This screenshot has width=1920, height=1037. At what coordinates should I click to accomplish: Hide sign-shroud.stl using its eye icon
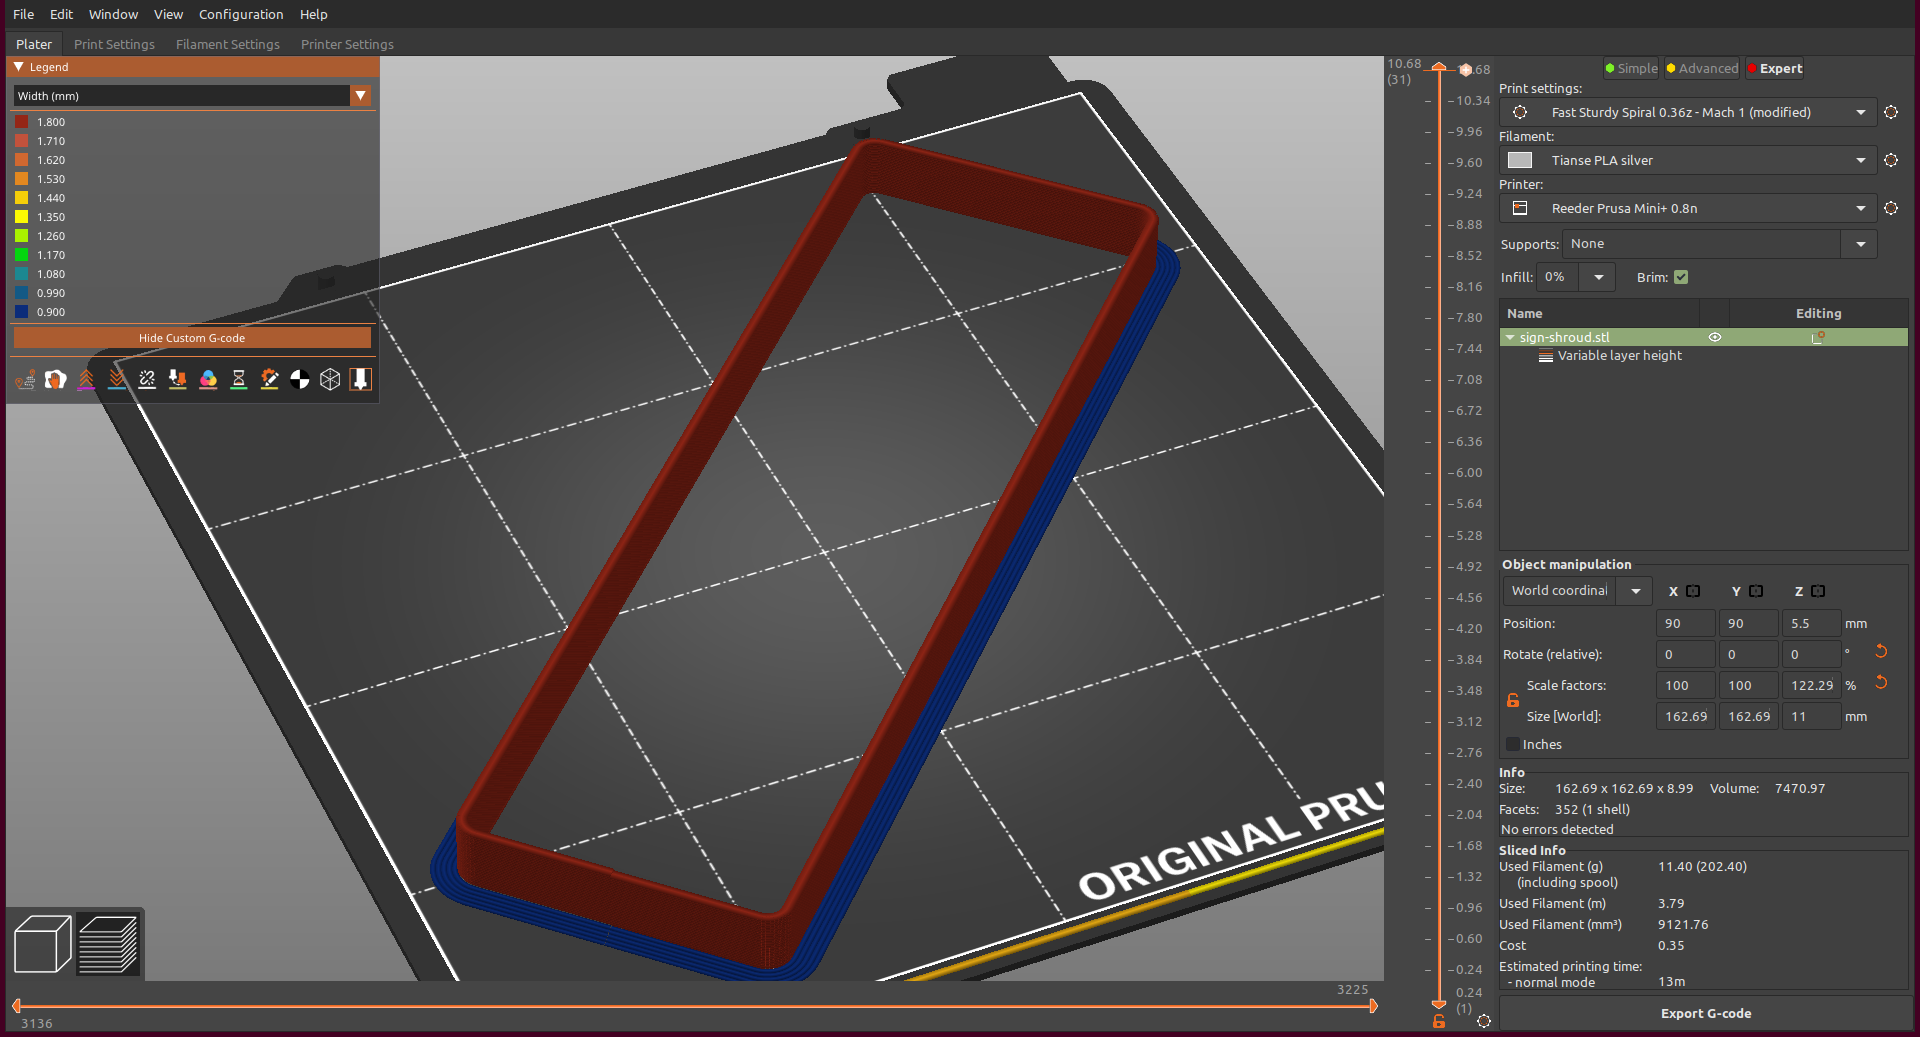coord(1715,337)
